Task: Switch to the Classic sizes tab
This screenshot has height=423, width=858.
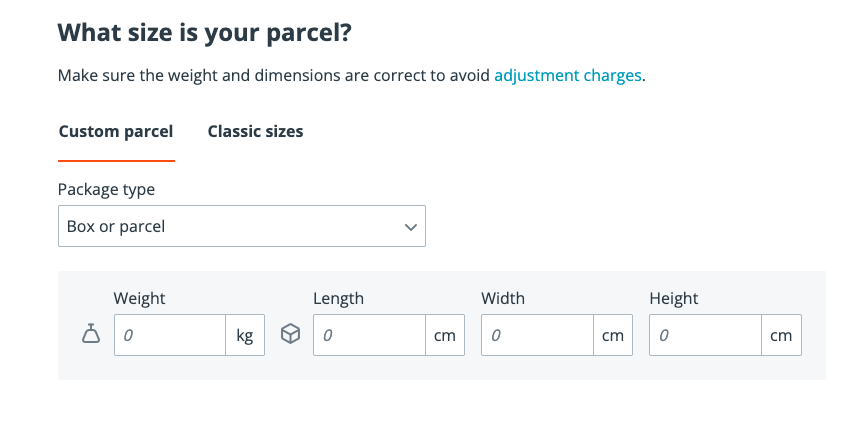Action: click(255, 131)
